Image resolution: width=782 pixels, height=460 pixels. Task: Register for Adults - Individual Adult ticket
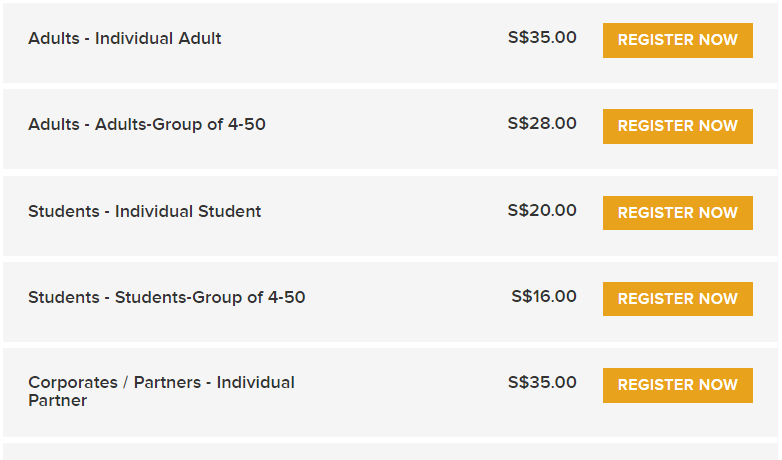point(677,40)
